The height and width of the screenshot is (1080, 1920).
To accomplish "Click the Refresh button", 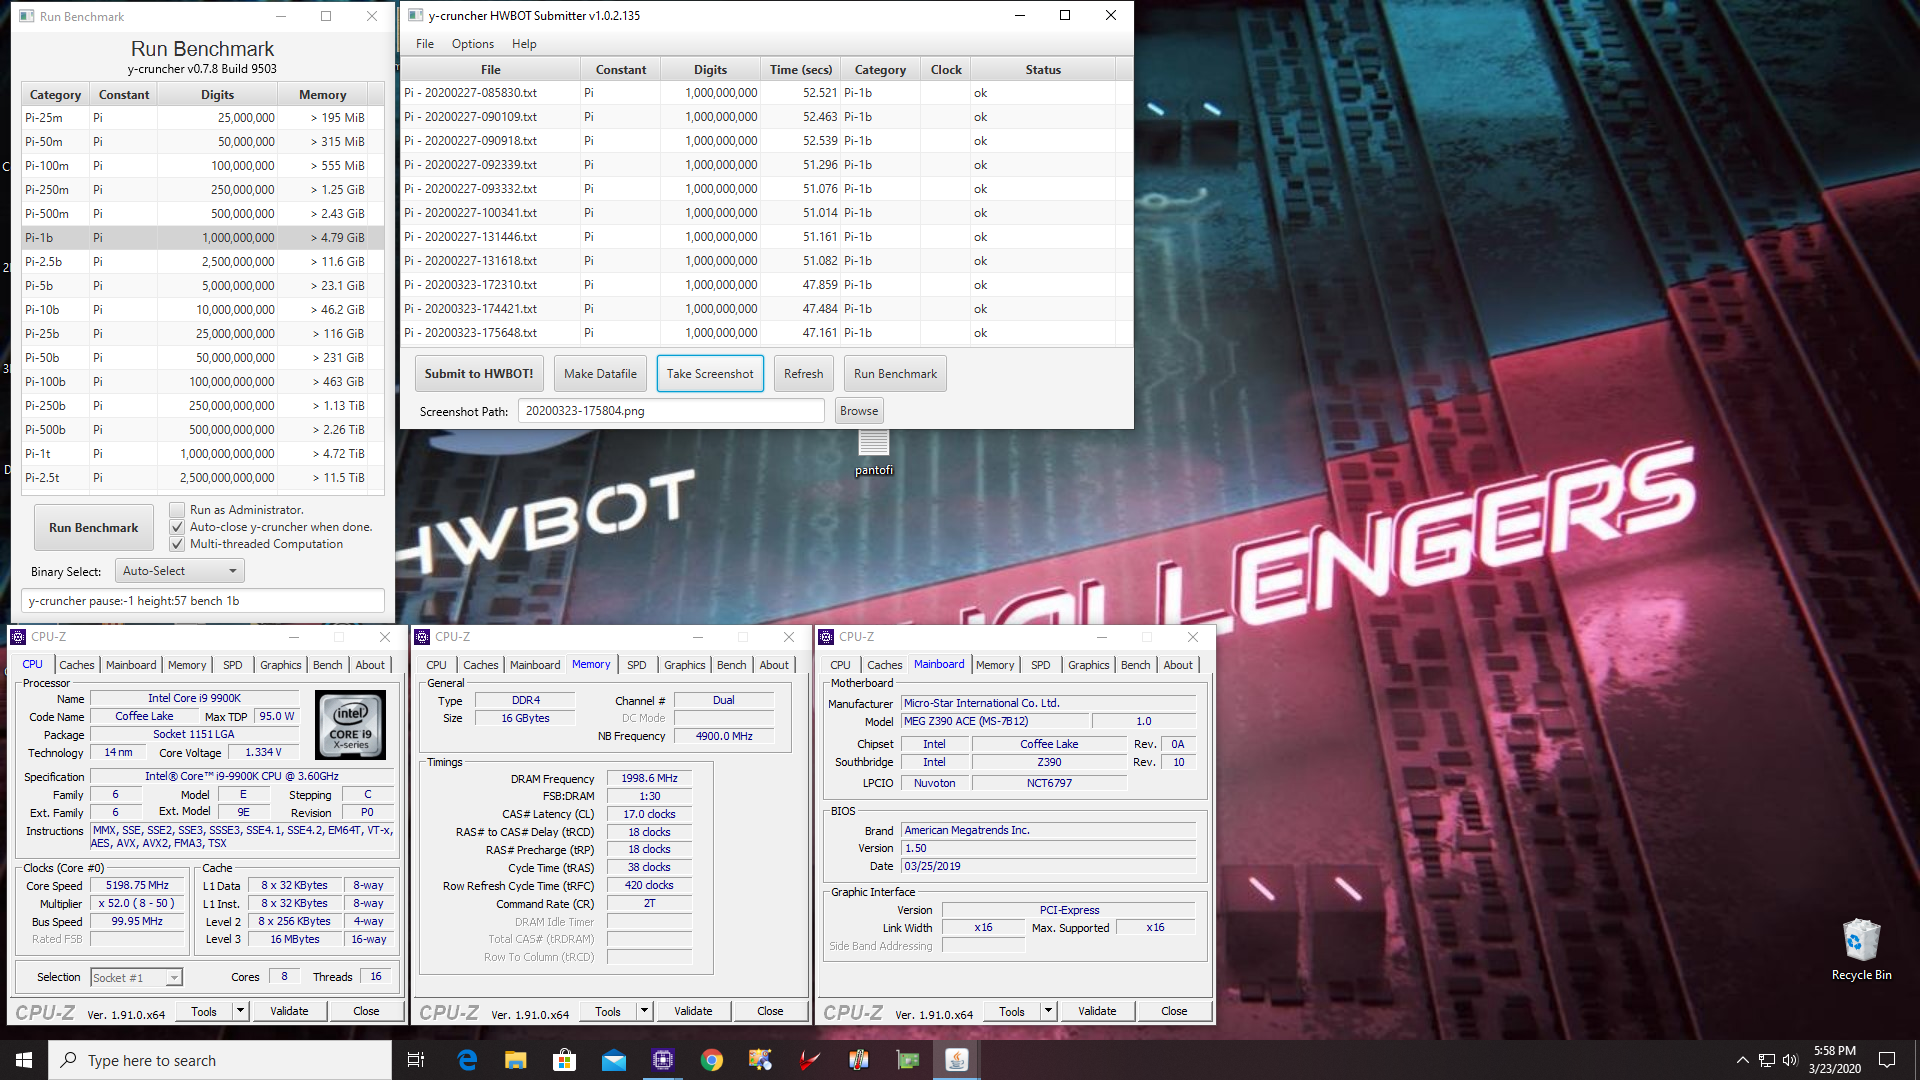I will (803, 374).
